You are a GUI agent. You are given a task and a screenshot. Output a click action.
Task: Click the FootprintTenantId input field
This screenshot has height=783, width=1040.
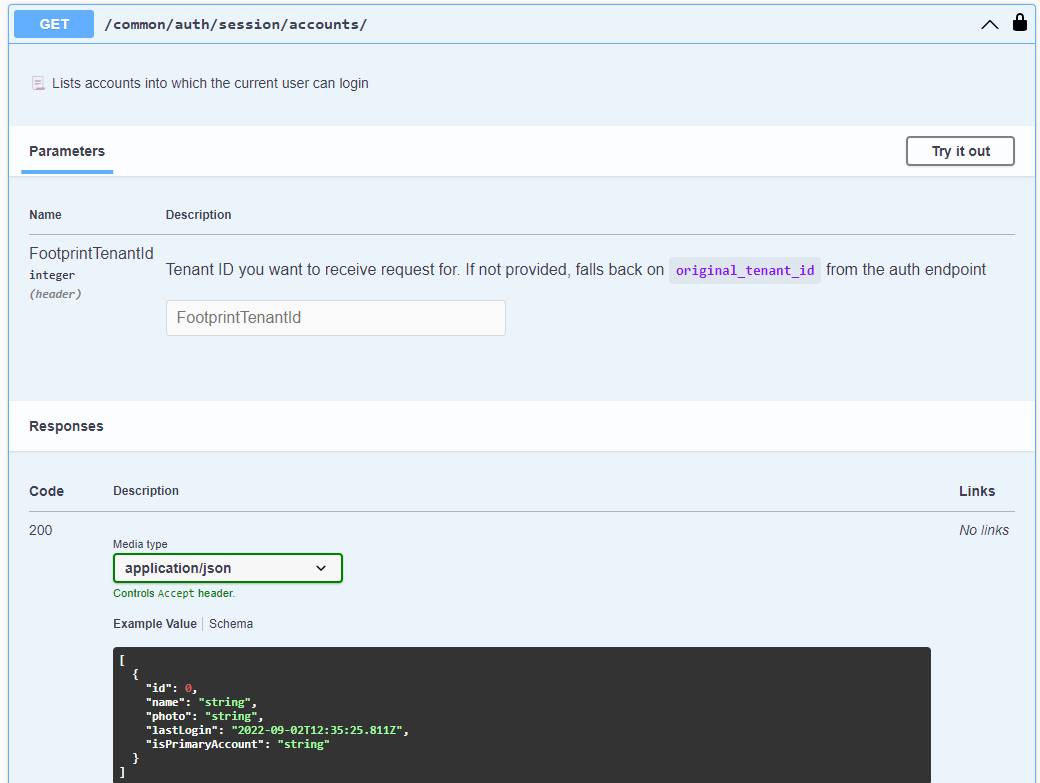tap(336, 318)
